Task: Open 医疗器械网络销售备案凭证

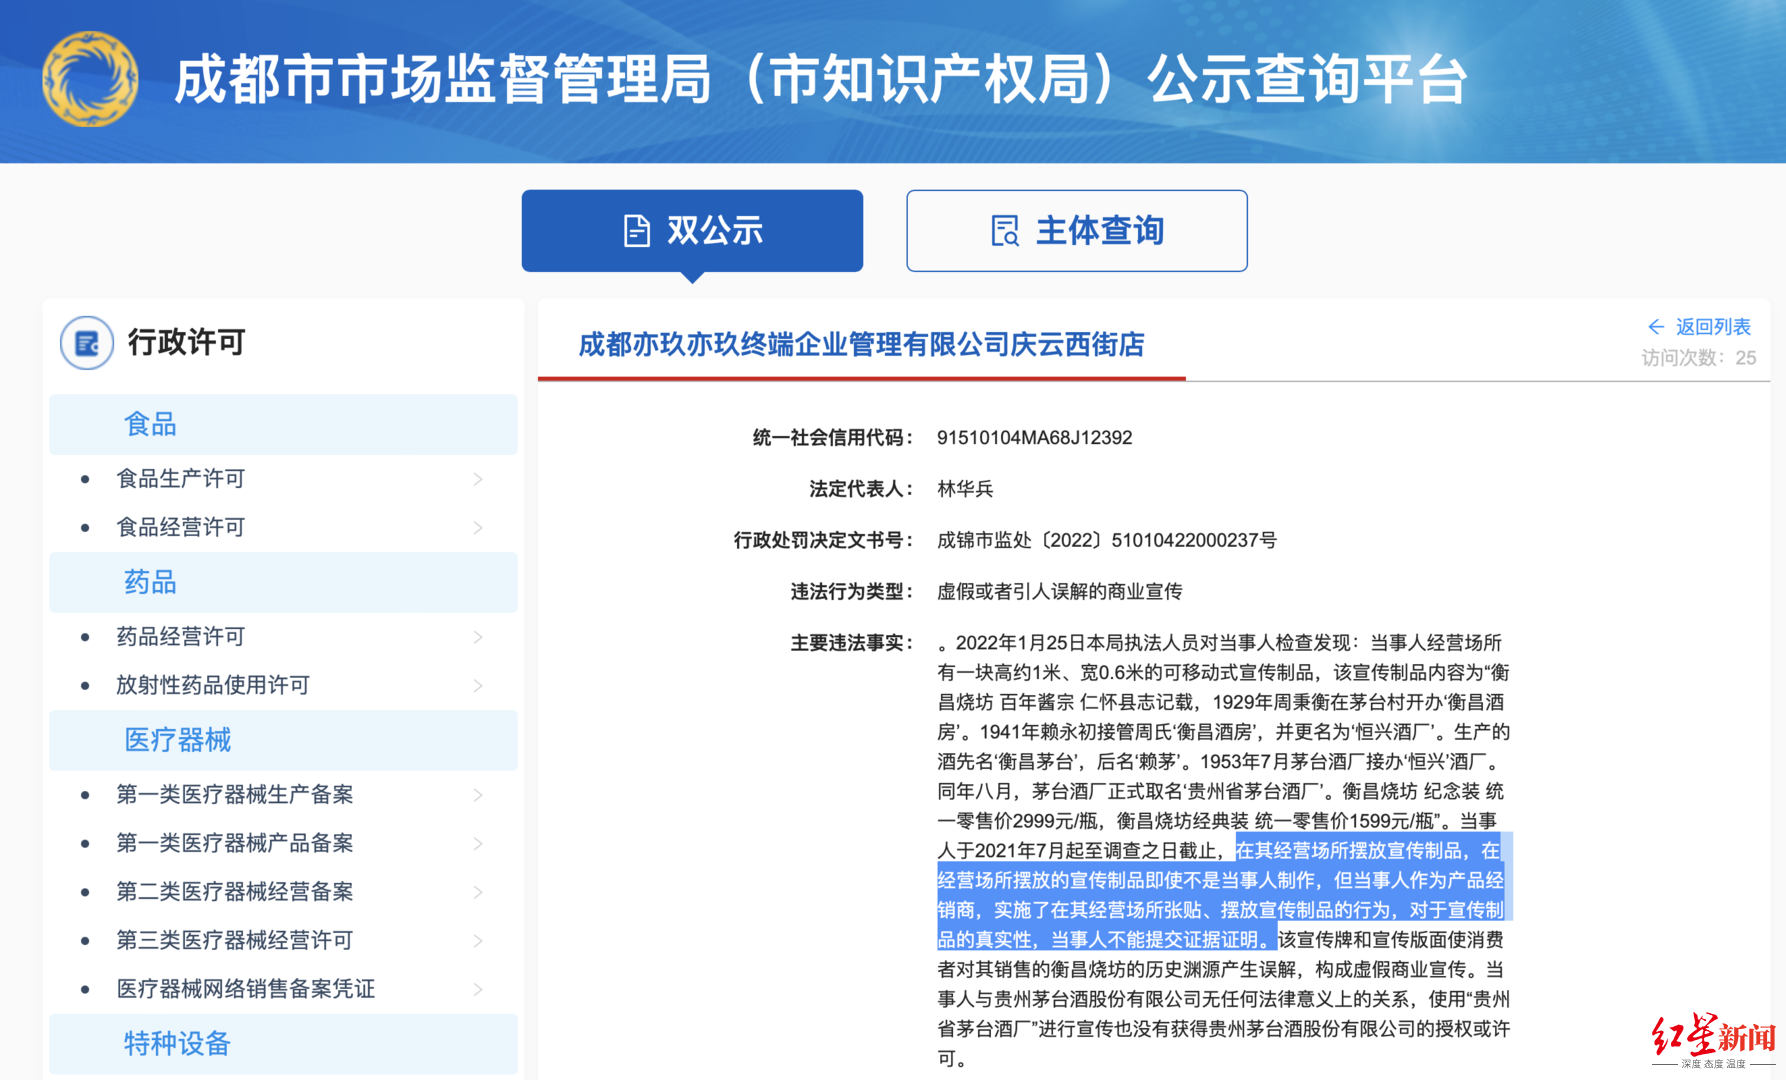Action: tap(244, 988)
